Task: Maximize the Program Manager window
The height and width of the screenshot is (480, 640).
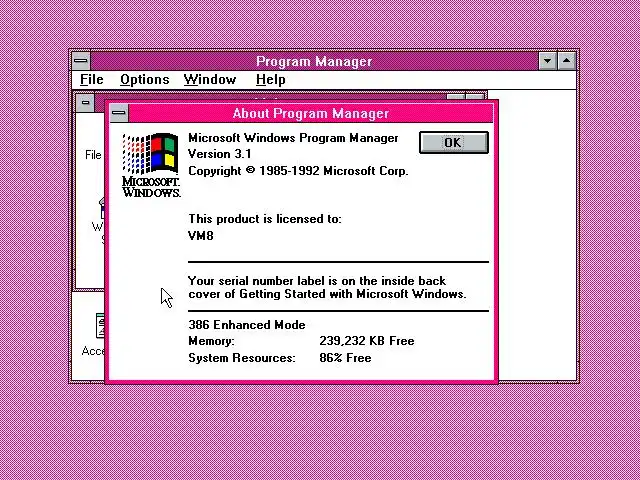Action: tap(566, 61)
